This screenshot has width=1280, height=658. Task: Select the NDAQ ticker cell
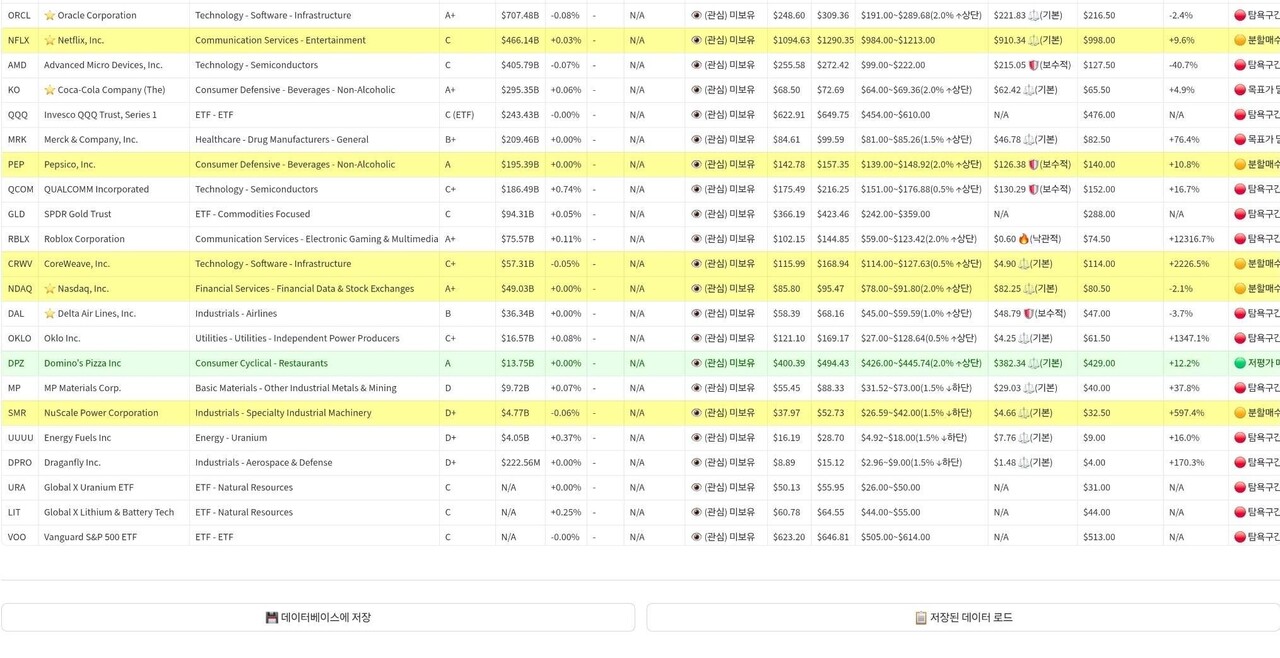pyautogui.click(x=20, y=289)
